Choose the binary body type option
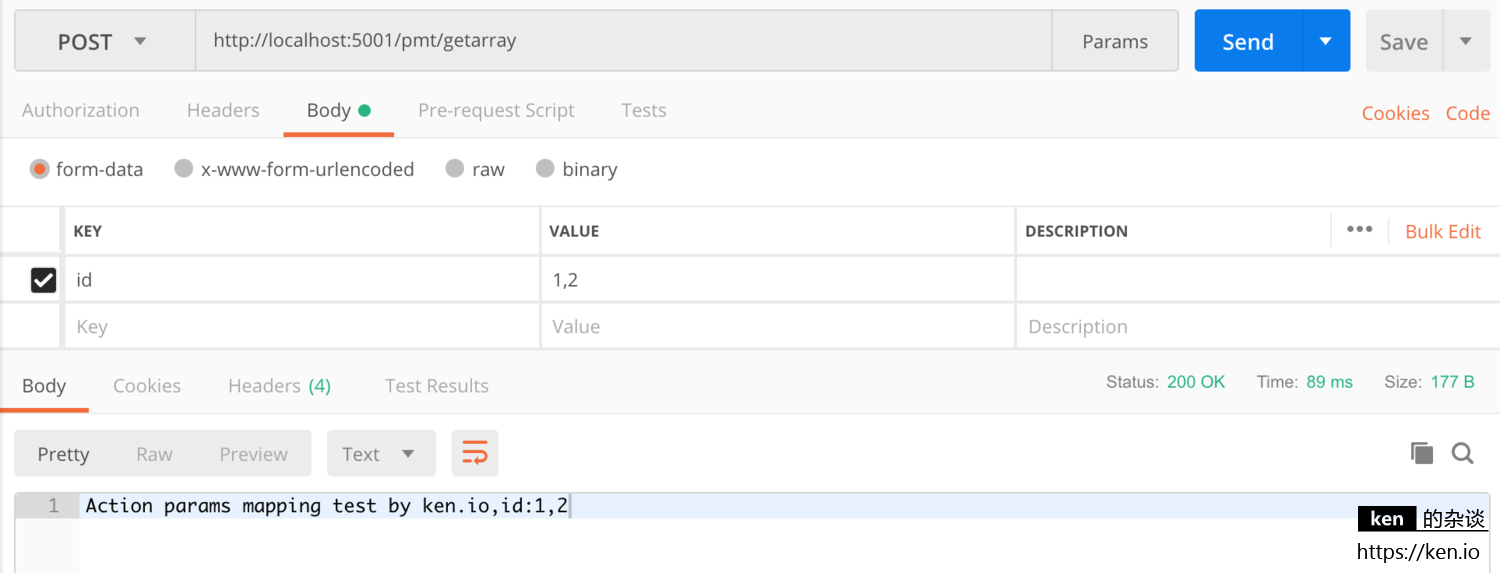The width and height of the screenshot is (1500, 573). pyautogui.click(x=545, y=169)
